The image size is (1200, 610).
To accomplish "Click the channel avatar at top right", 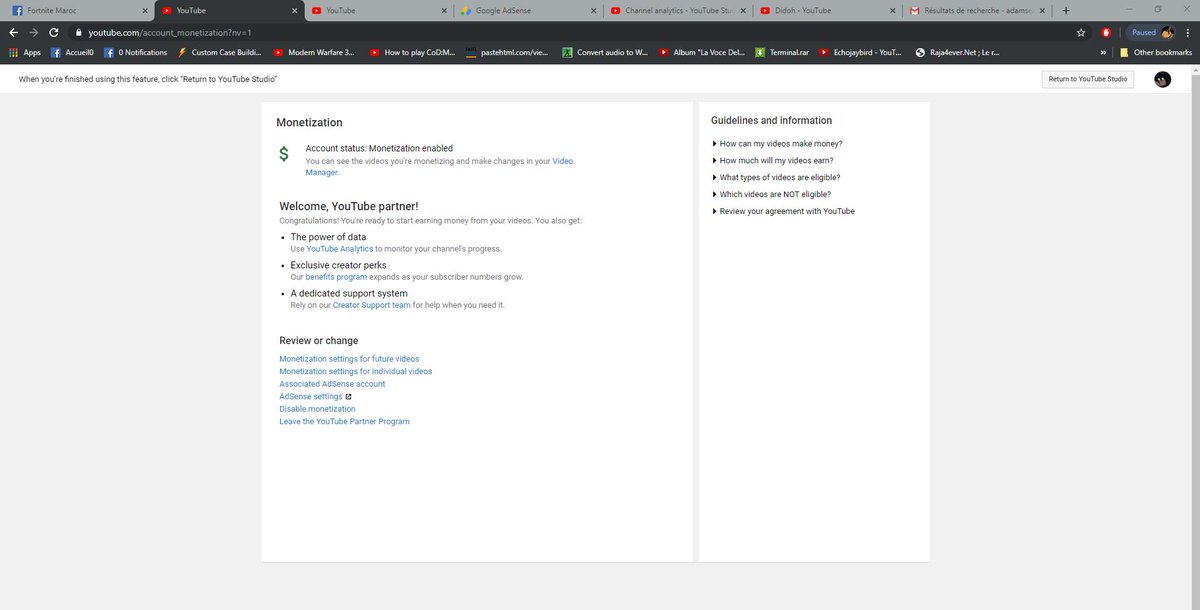I will pos(1162,79).
